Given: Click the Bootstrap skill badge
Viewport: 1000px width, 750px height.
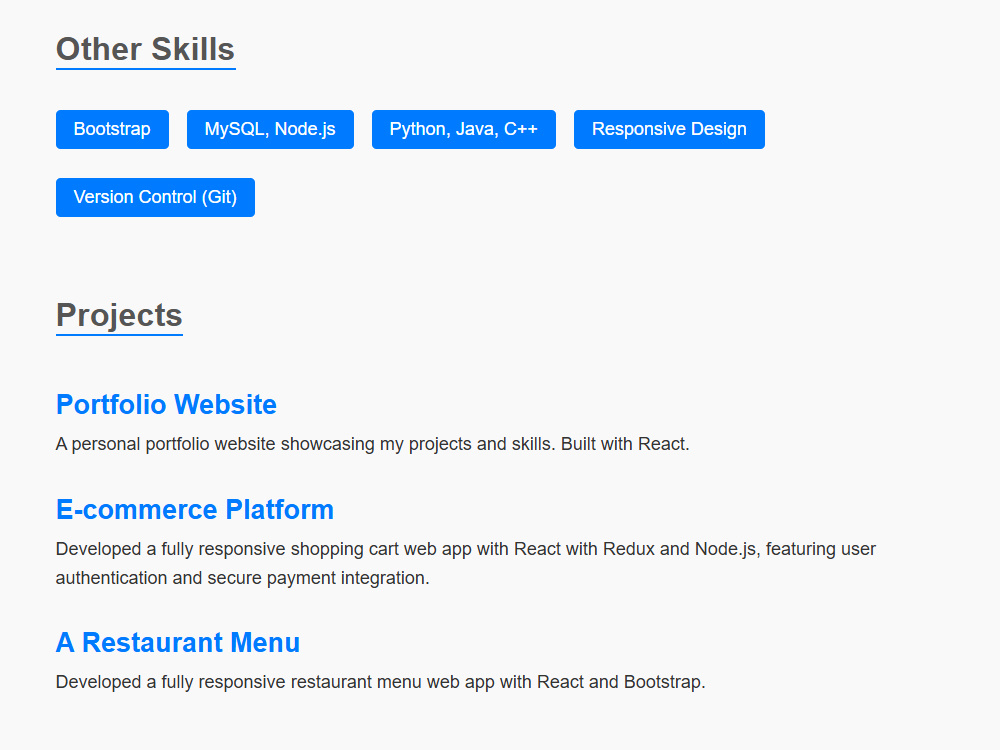Looking at the screenshot, I should pos(112,129).
